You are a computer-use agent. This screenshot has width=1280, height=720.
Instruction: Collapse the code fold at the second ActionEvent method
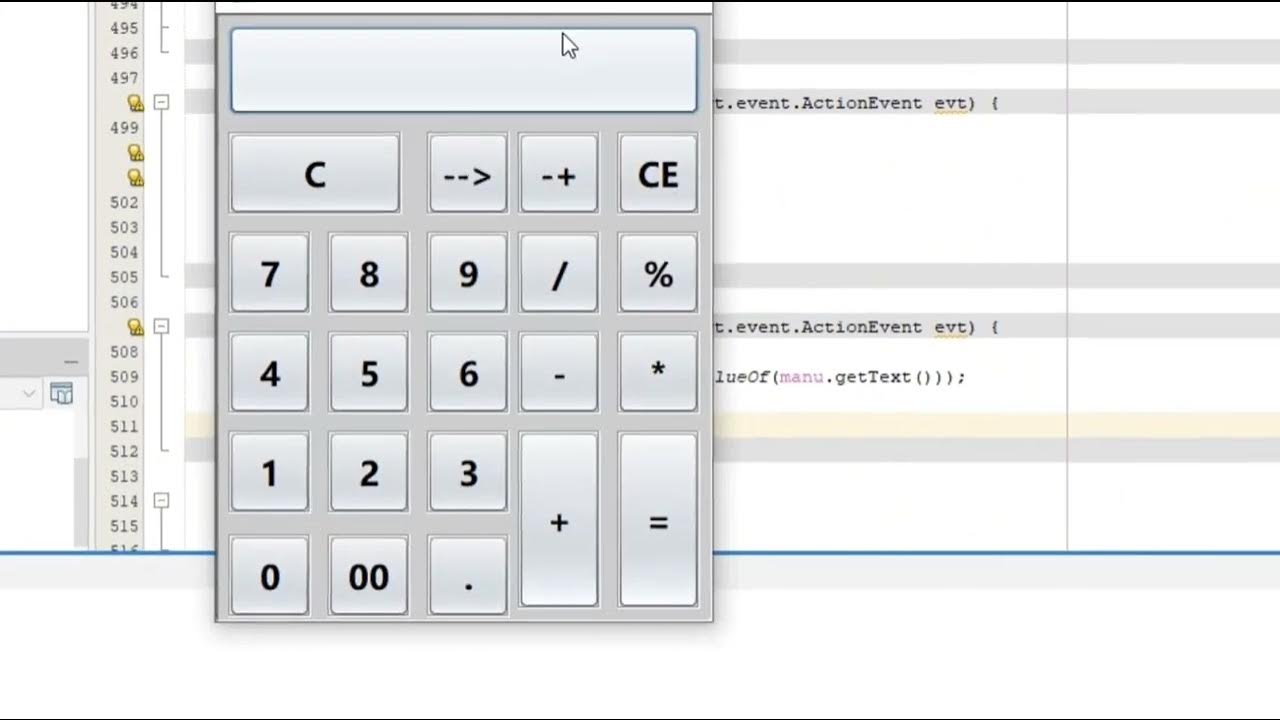coord(161,326)
